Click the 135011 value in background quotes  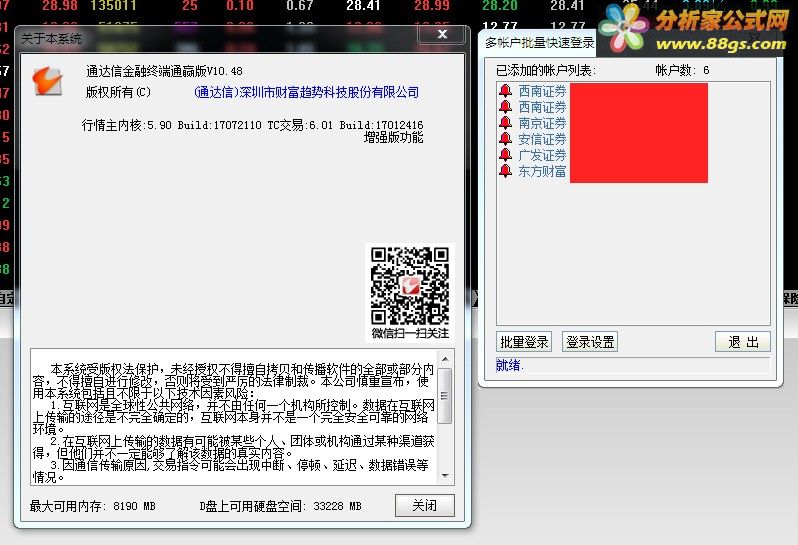(113, 6)
